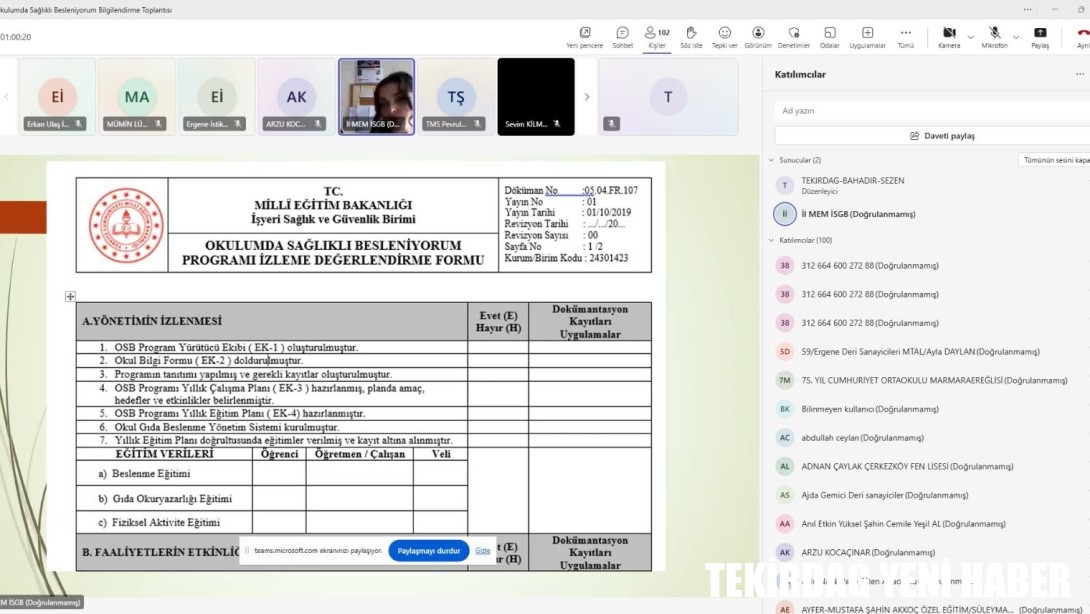Click window more options ellipsis in title bar
Image resolution: width=1090 pixels, height=614 pixels.
pyautogui.click(x=1027, y=10)
